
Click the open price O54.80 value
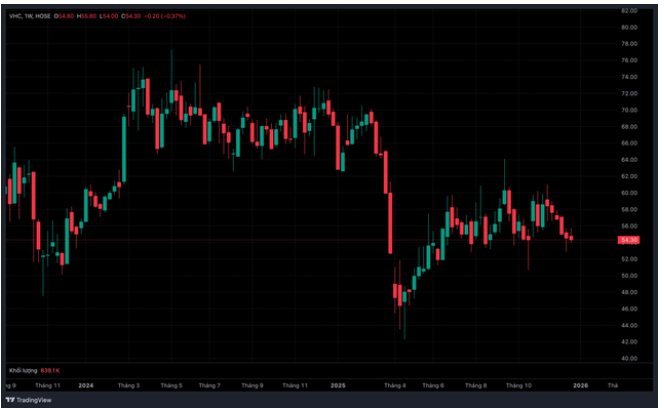tap(64, 16)
